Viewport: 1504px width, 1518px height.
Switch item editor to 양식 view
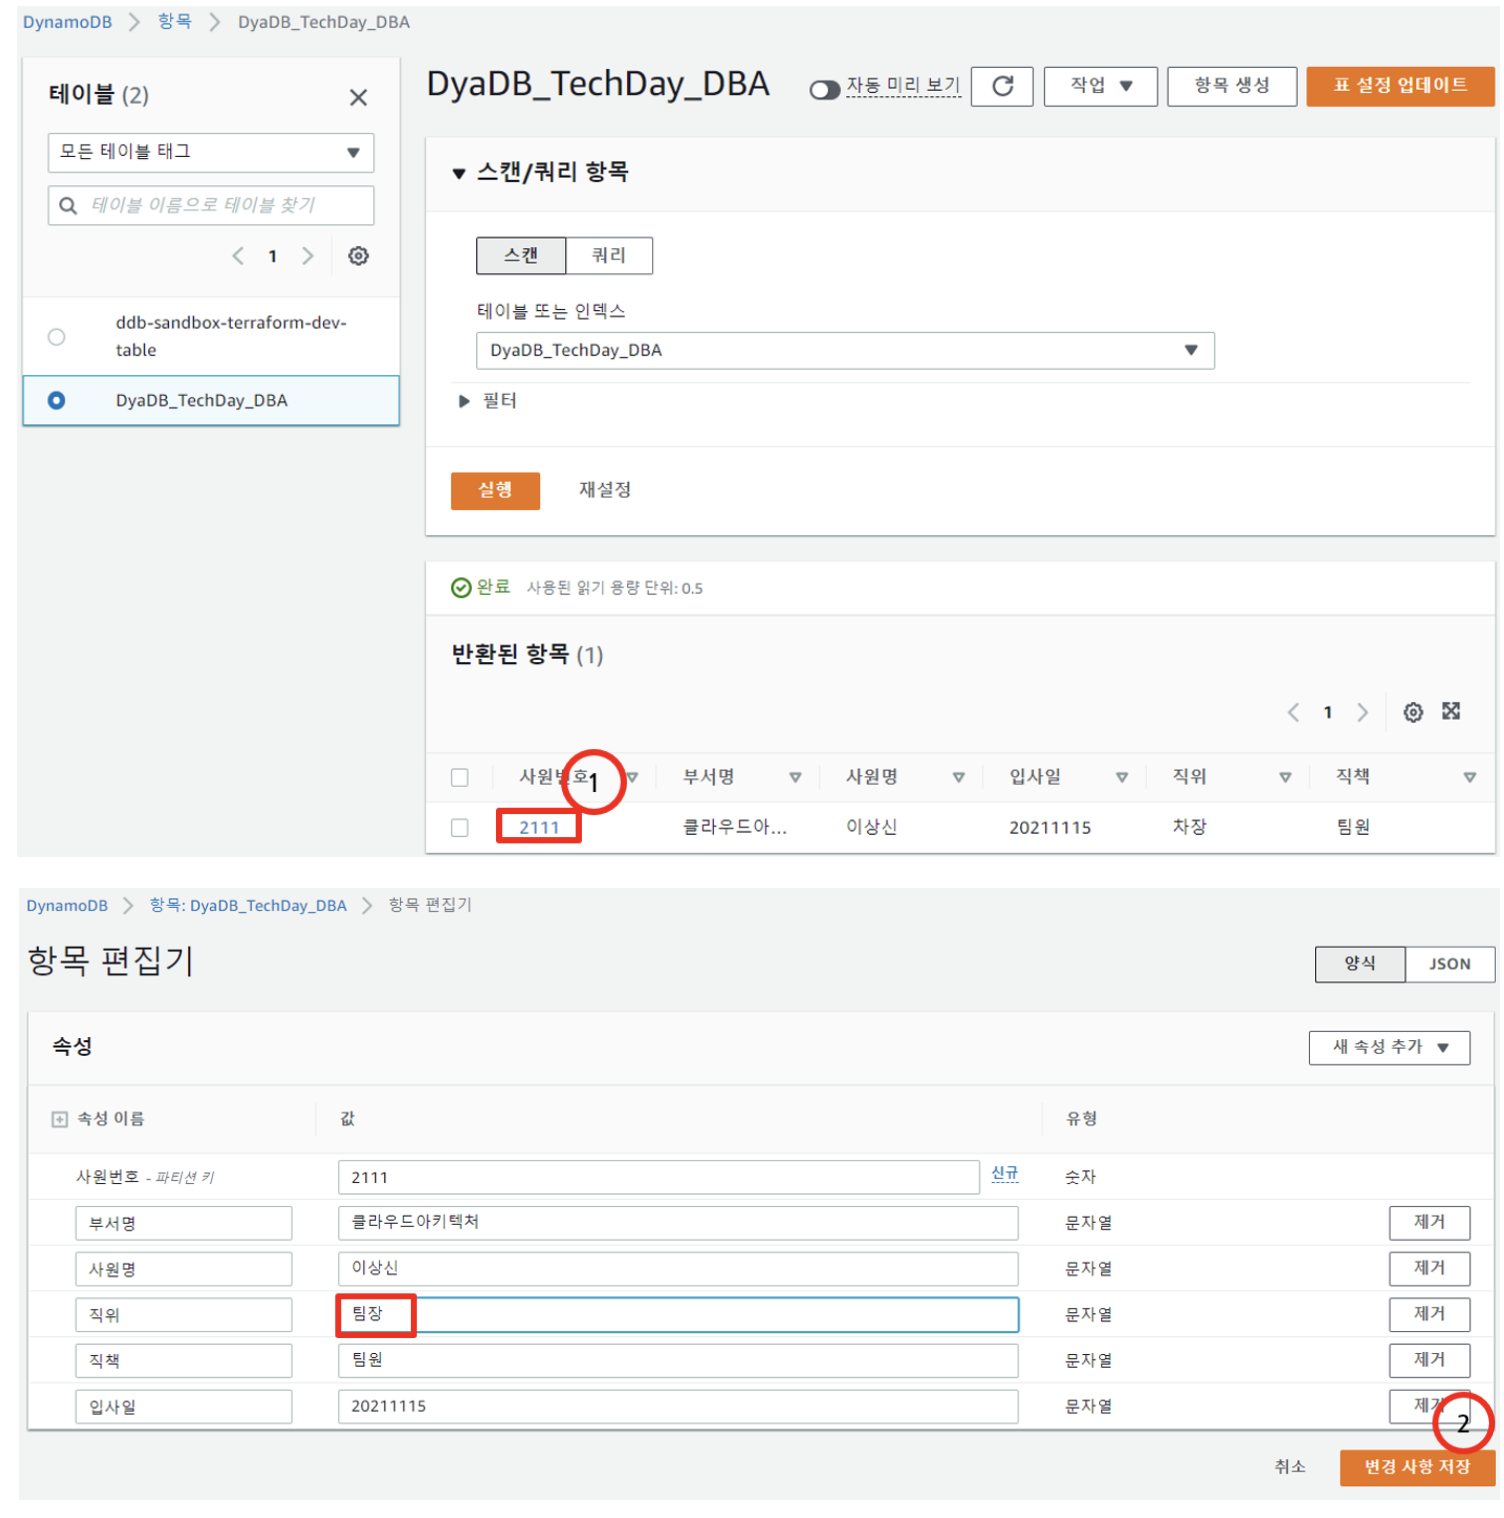point(1360,965)
